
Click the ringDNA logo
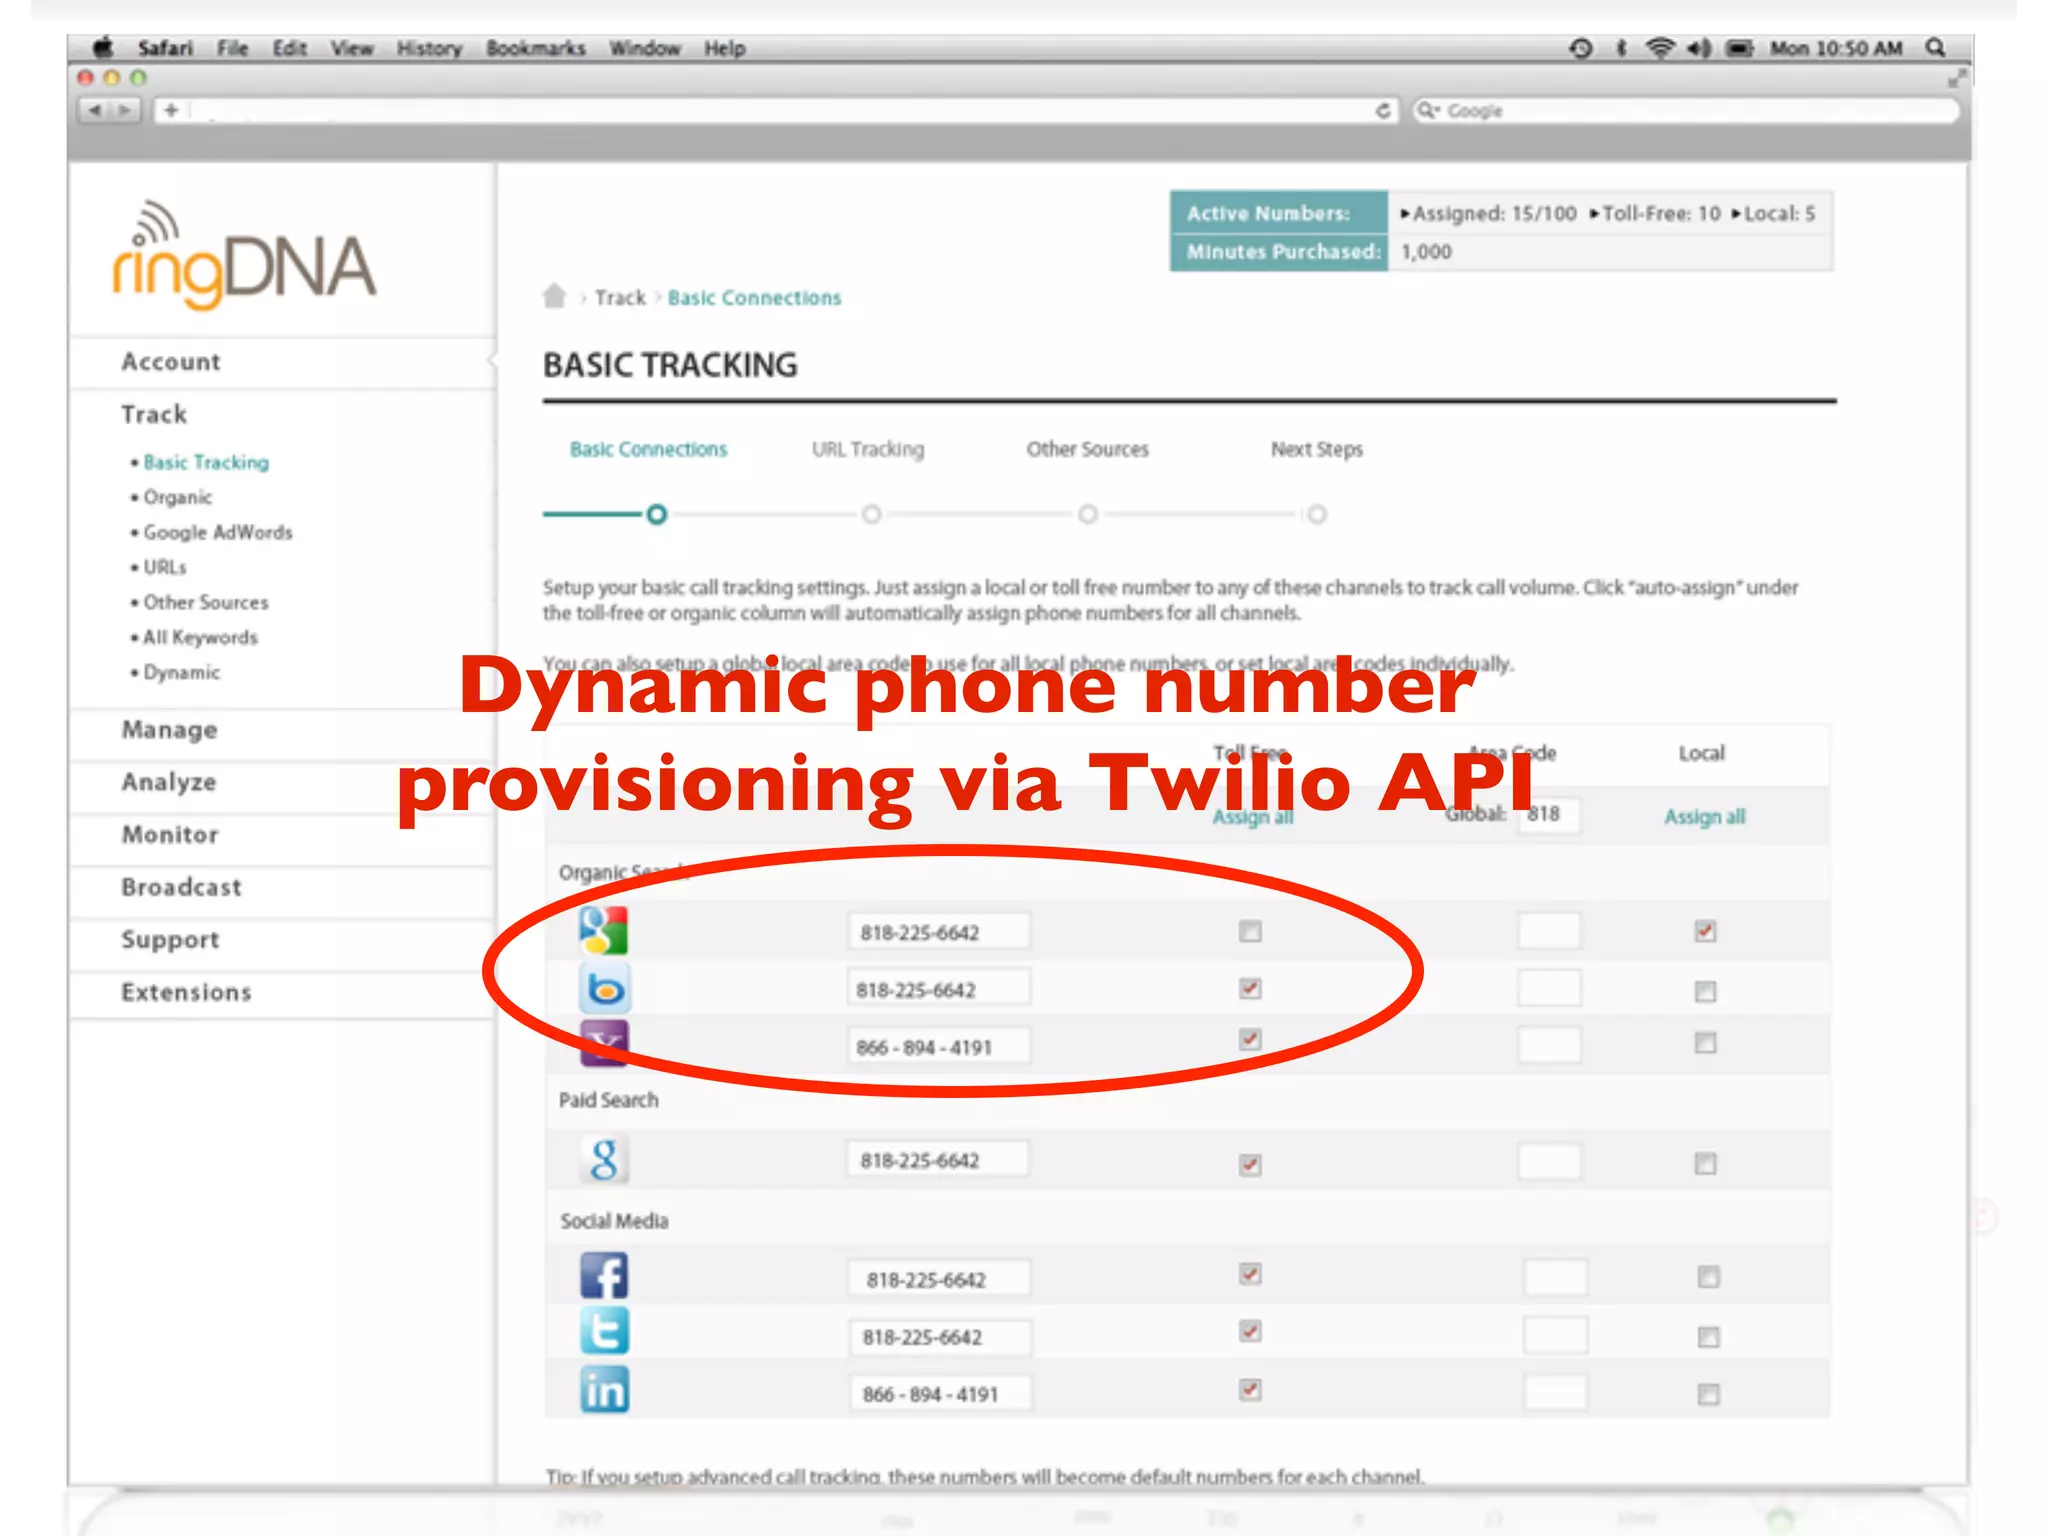point(243,255)
